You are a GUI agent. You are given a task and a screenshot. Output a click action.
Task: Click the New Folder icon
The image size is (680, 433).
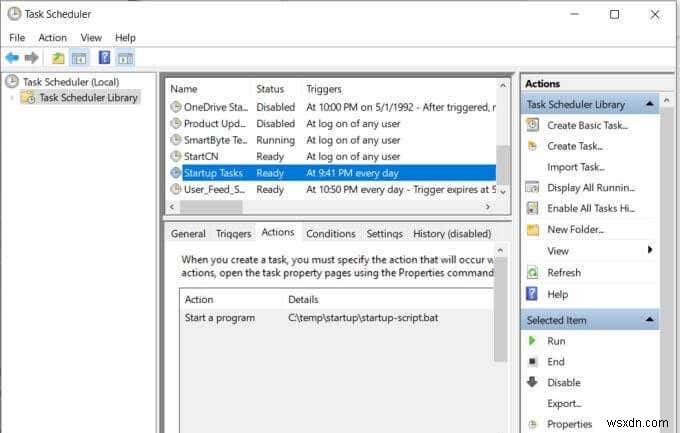533,229
